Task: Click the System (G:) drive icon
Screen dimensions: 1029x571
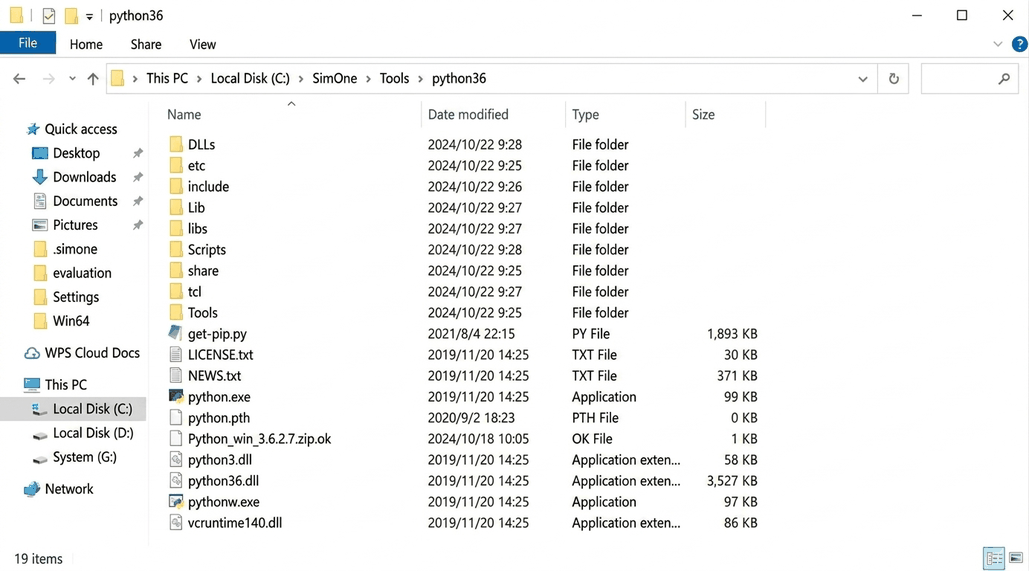Action: (40, 458)
